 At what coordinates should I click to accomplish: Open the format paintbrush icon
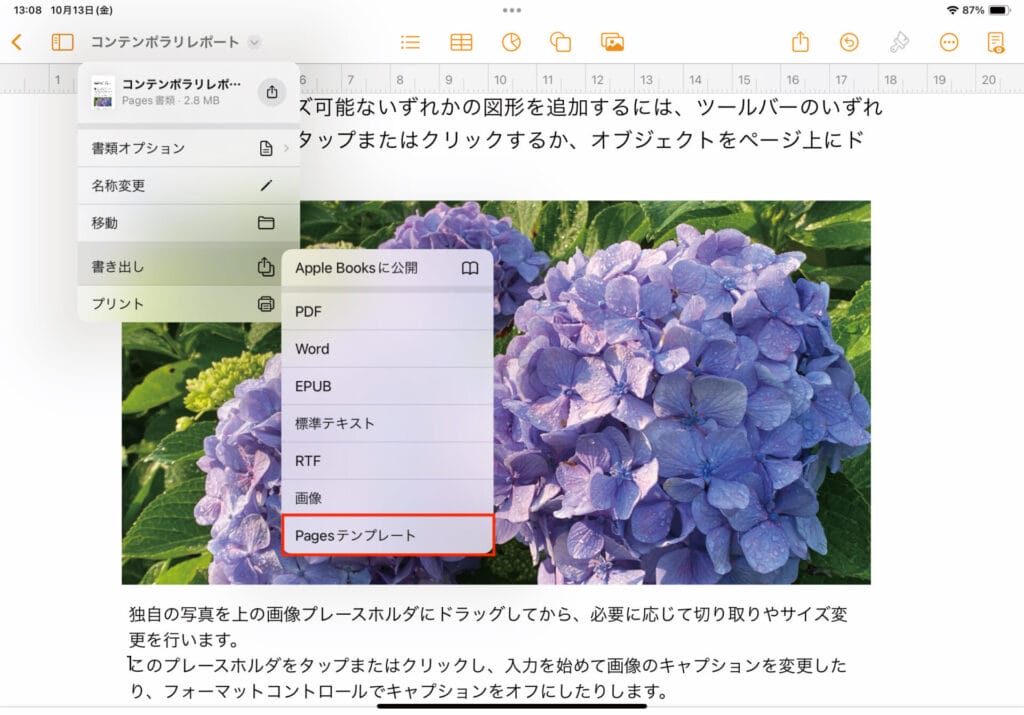[899, 42]
